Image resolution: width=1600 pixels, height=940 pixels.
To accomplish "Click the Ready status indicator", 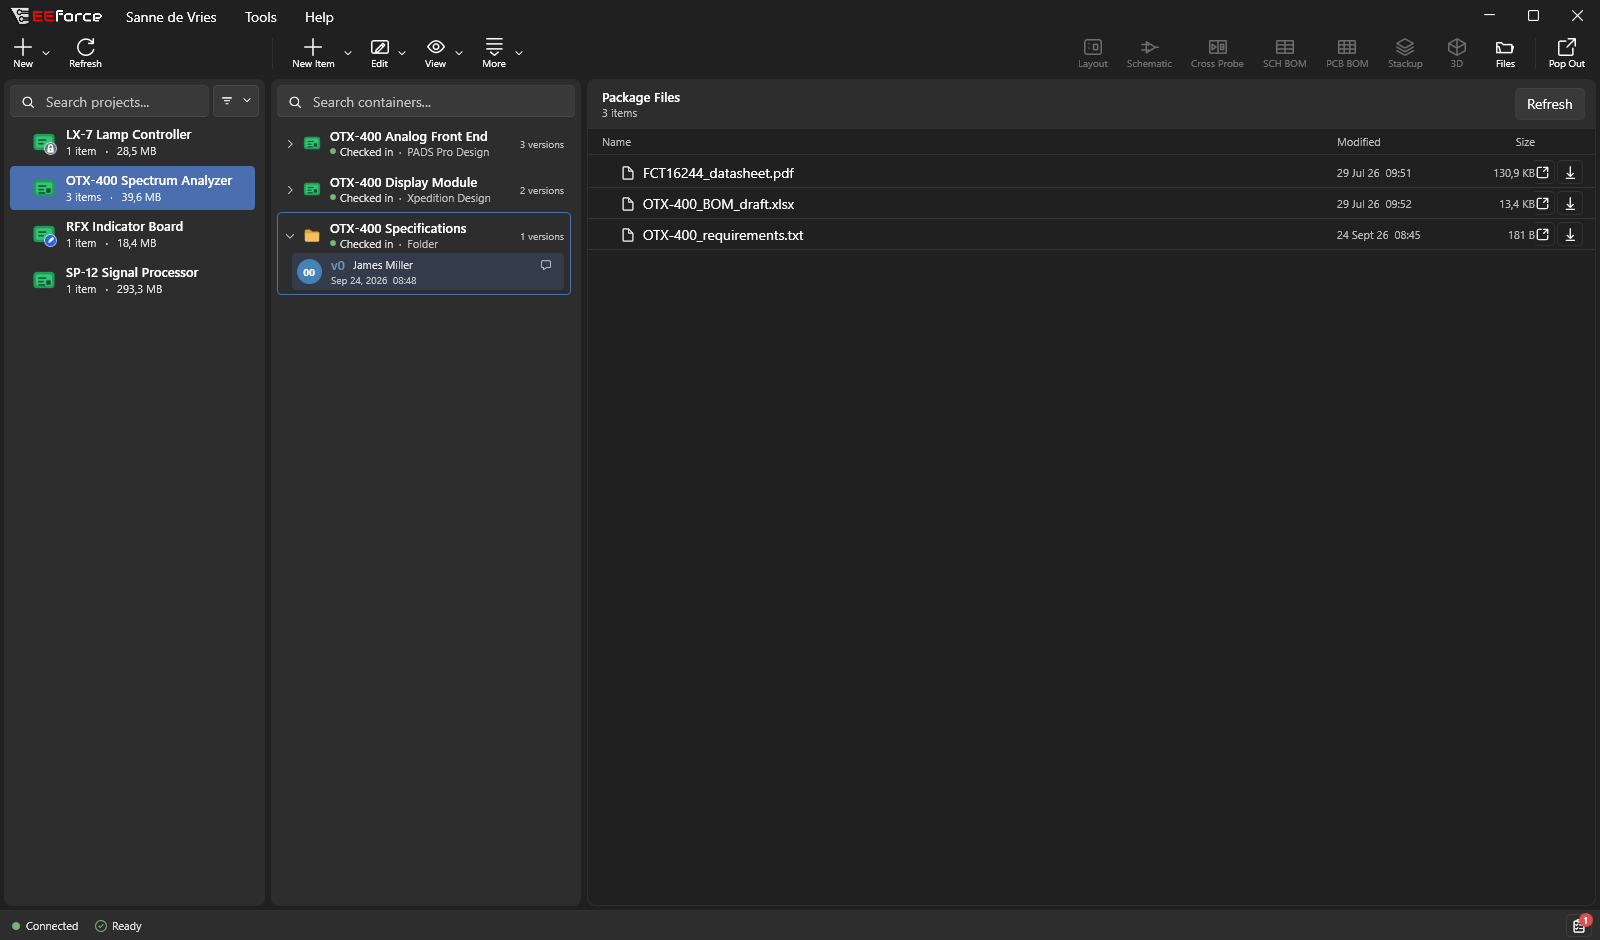I will (x=118, y=926).
